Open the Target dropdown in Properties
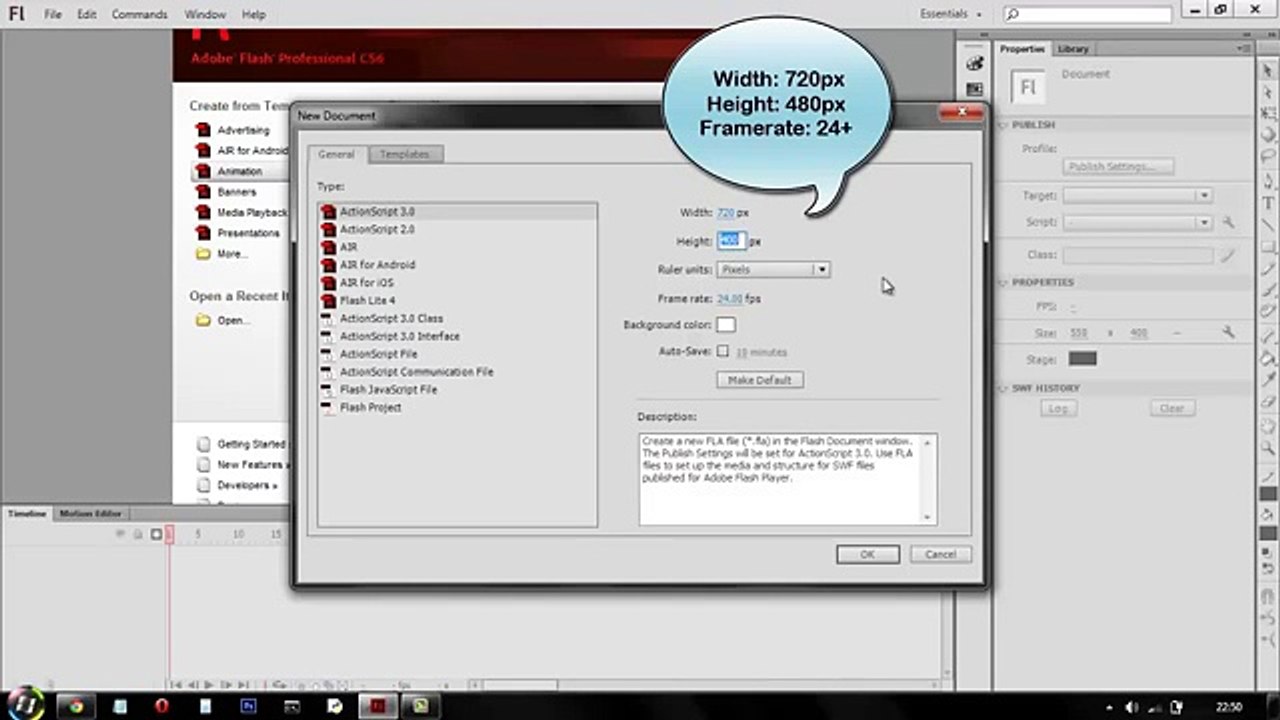This screenshot has height=720, width=1280. [1137, 196]
